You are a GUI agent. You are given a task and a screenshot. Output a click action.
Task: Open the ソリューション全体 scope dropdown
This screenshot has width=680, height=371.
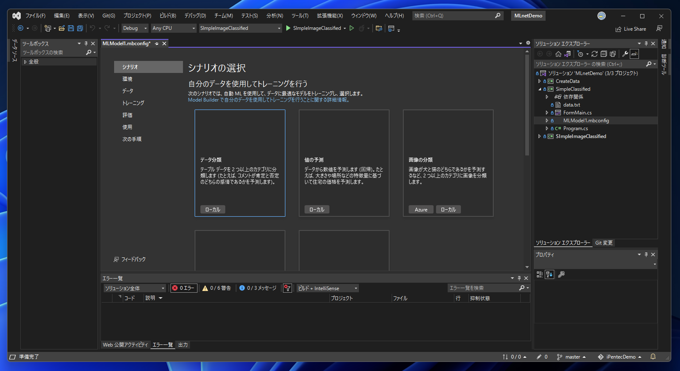pos(134,288)
